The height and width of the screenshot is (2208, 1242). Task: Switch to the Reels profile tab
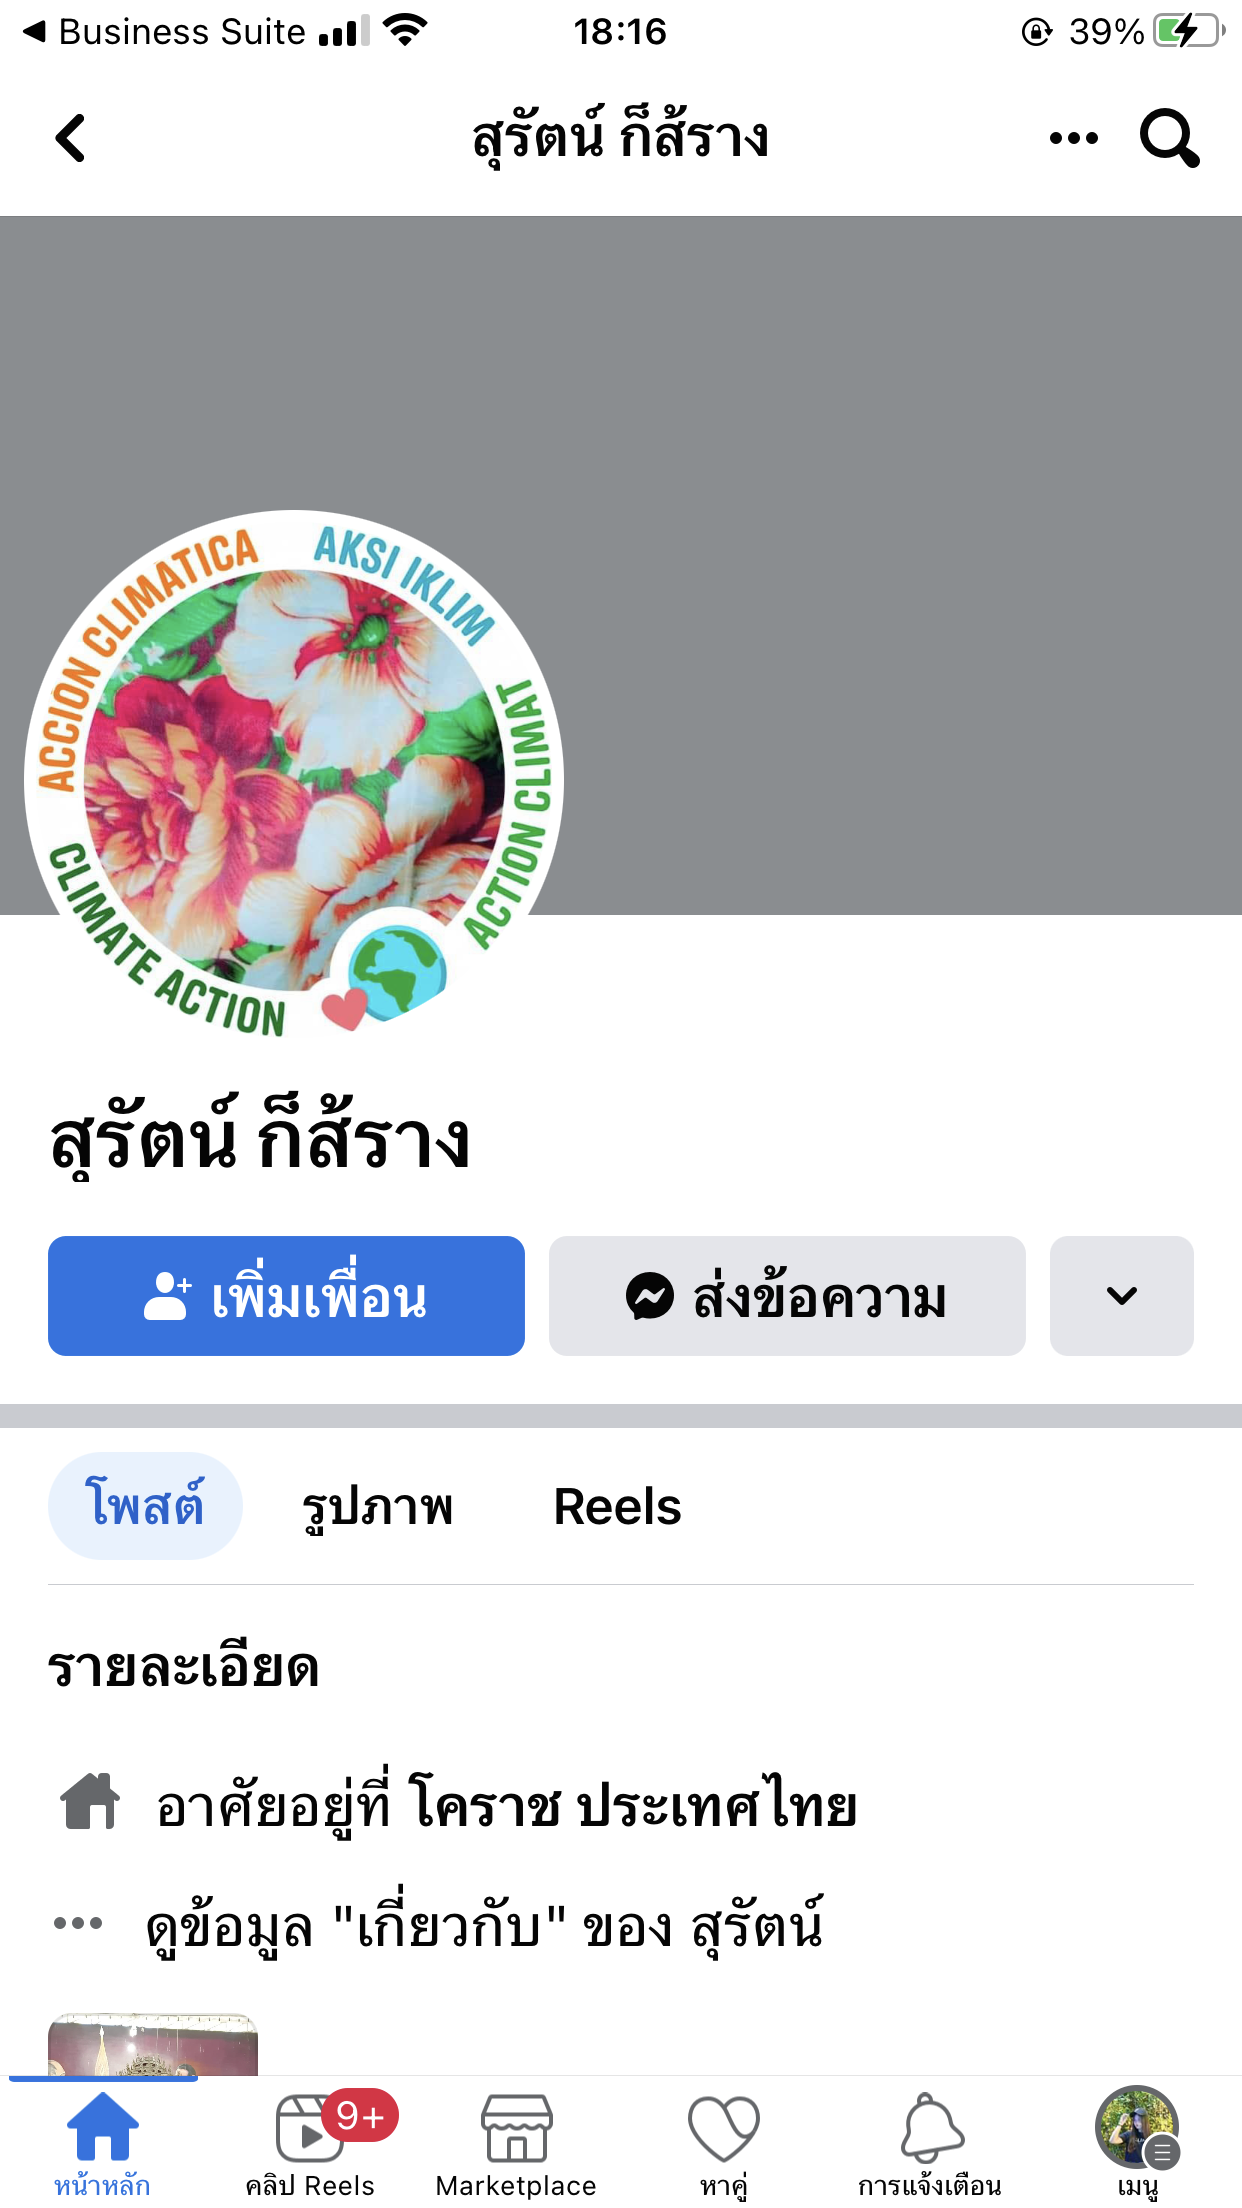617,1506
